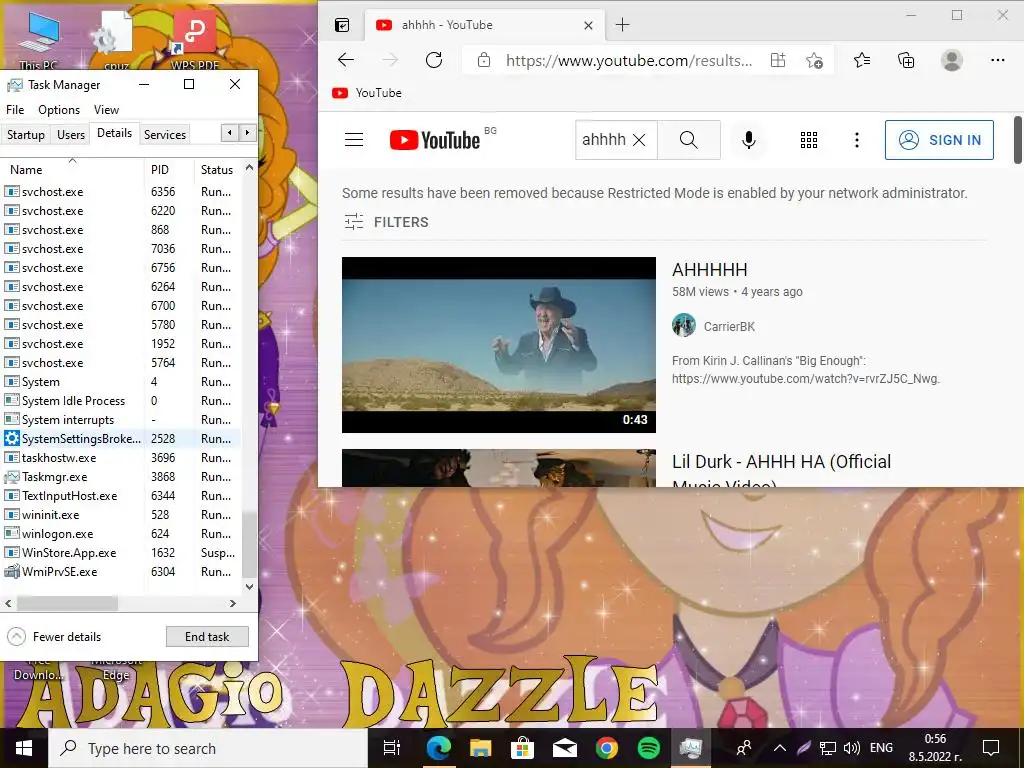Clear the ahhhh search query
1024x768 pixels.
(639, 140)
